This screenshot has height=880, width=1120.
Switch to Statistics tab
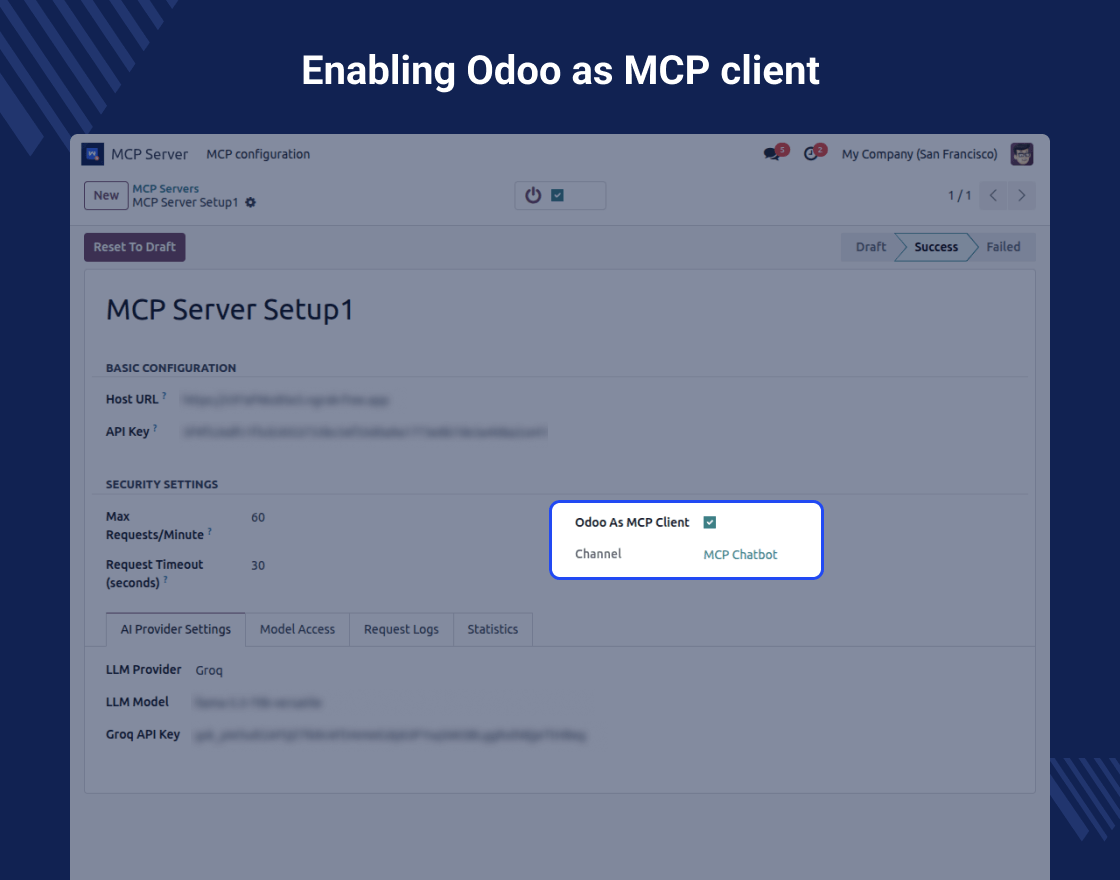pos(493,629)
